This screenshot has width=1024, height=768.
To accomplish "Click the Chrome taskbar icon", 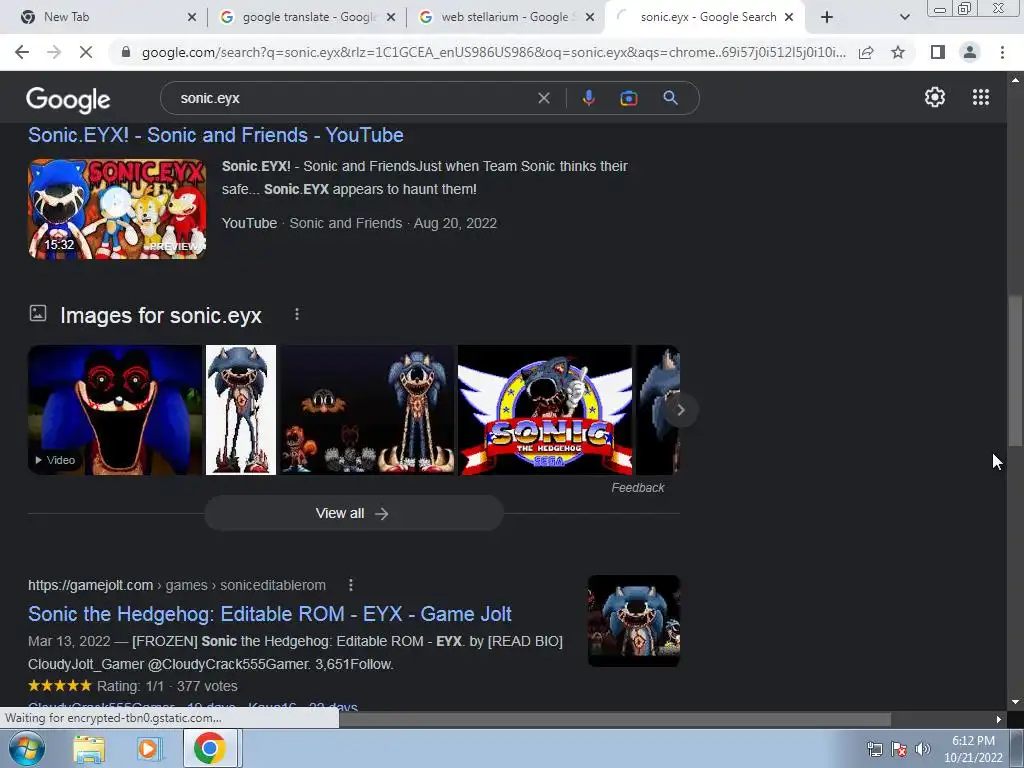I will click(209, 748).
